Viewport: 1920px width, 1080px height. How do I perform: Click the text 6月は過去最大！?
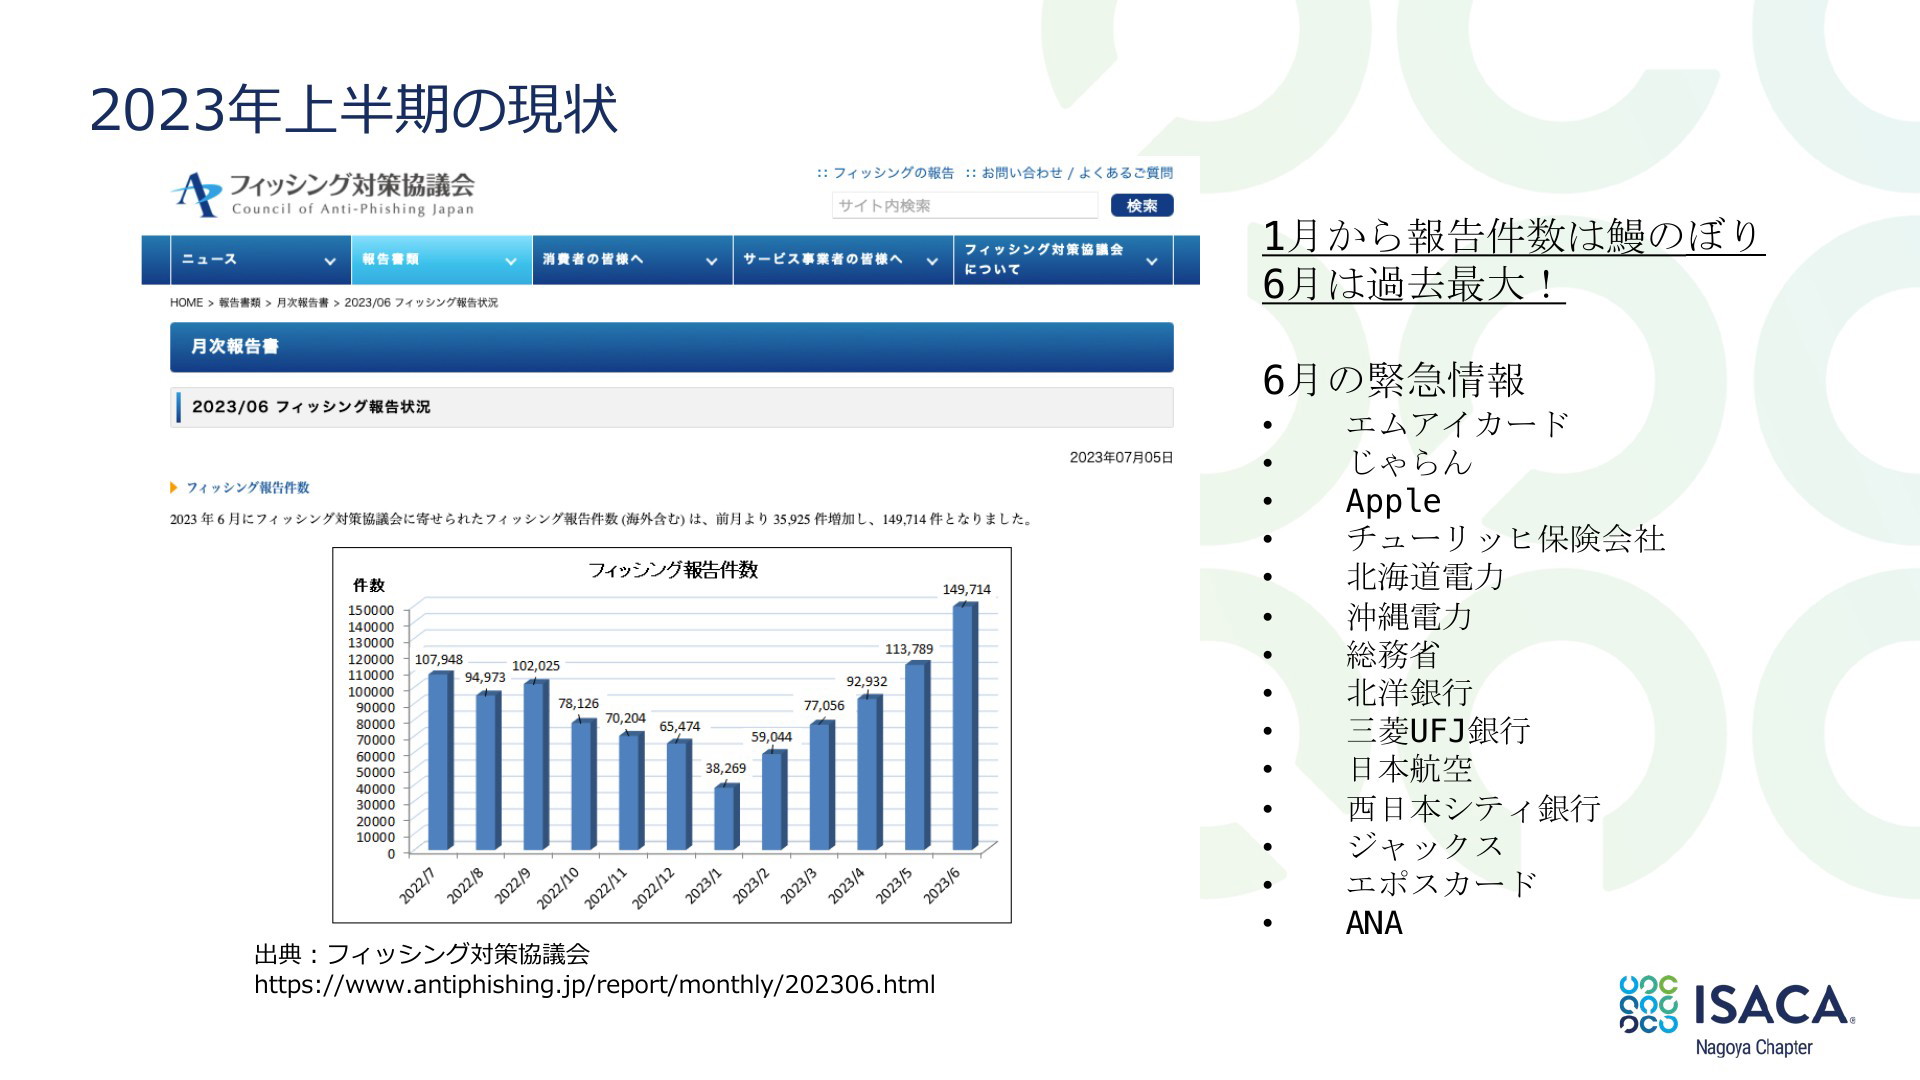pyautogui.click(x=1412, y=284)
